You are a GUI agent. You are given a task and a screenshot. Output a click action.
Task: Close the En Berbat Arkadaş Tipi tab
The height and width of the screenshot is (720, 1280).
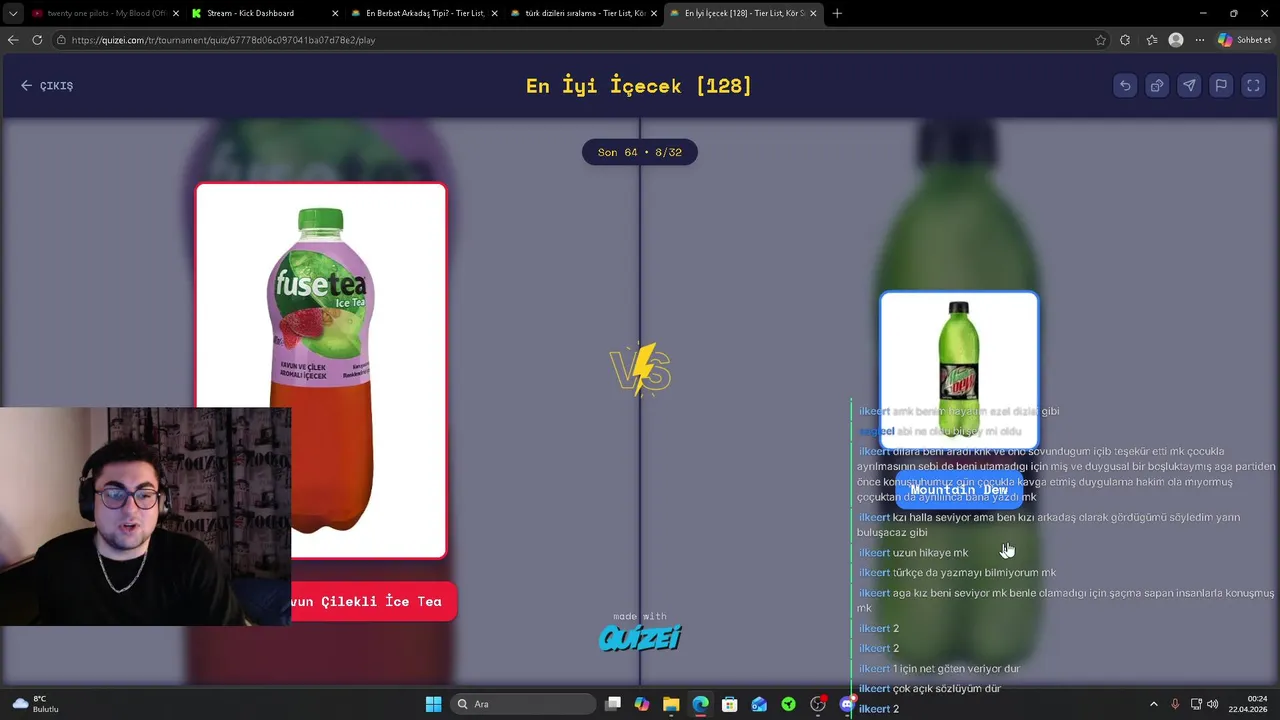[x=494, y=13]
